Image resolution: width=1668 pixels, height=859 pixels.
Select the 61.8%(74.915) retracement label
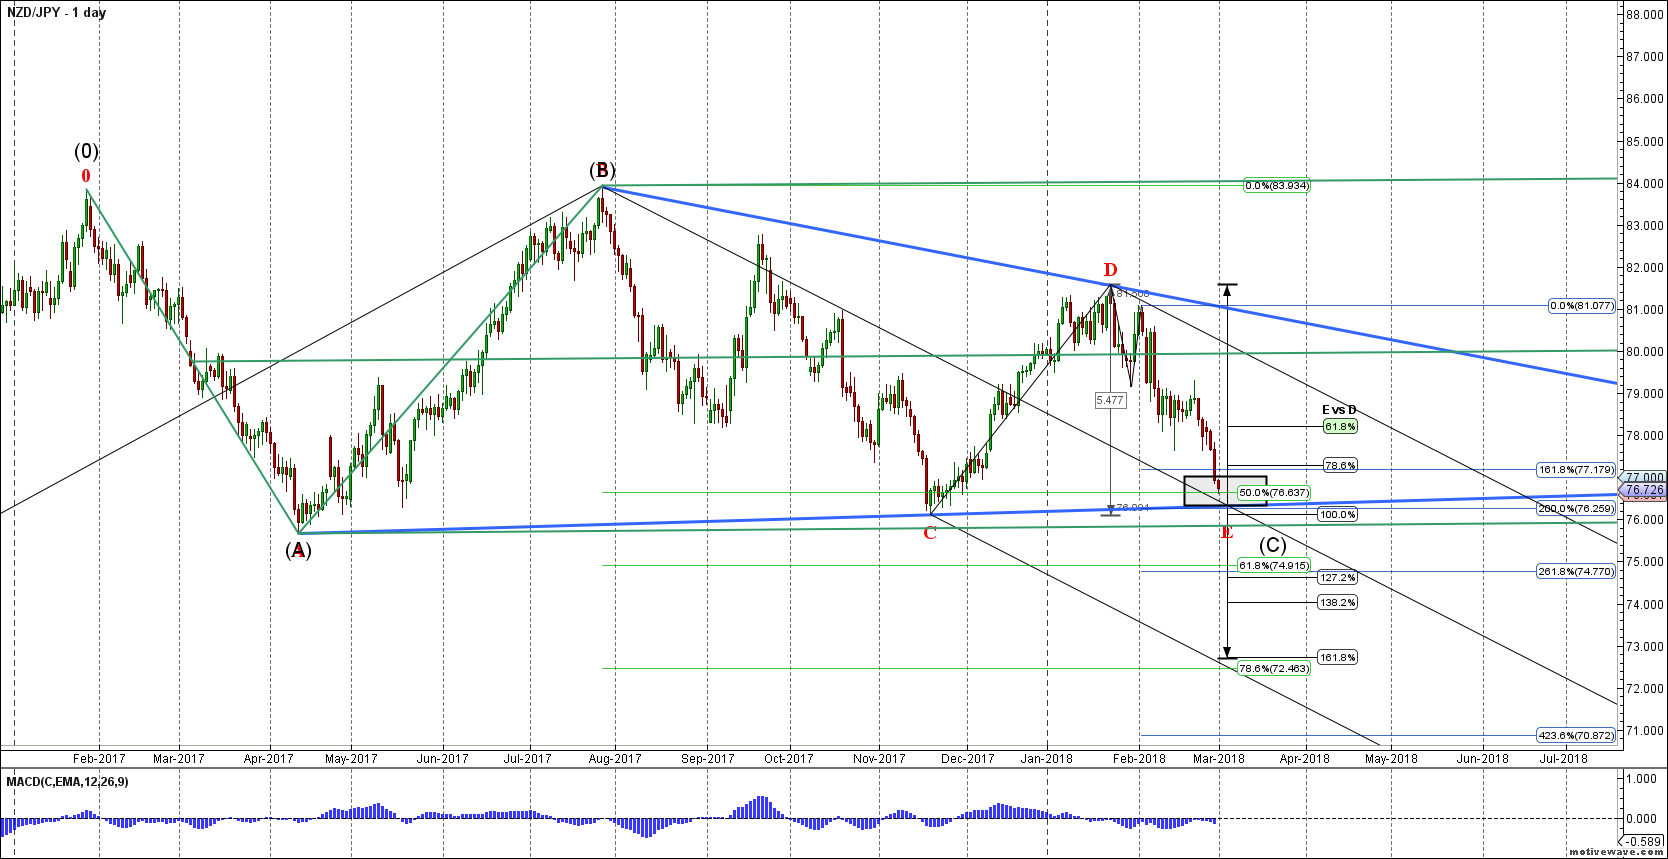point(1274,565)
